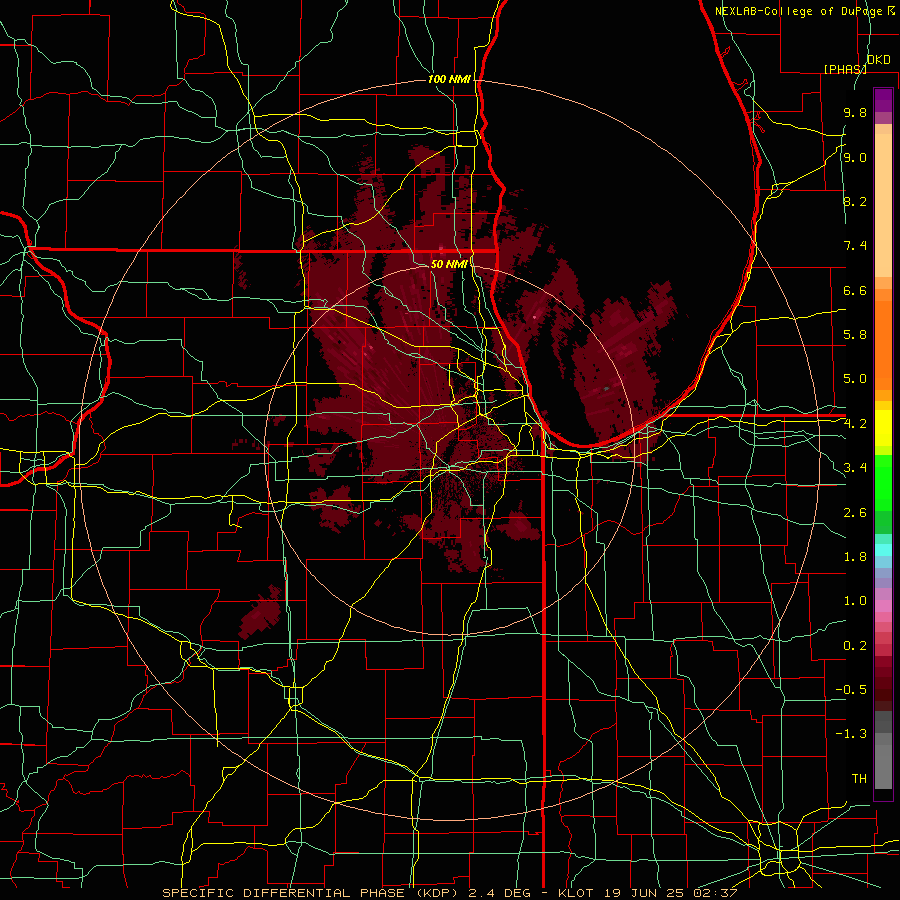Click the TH threshold label
This screenshot has width=900, height=900.
tap(859, 779)
